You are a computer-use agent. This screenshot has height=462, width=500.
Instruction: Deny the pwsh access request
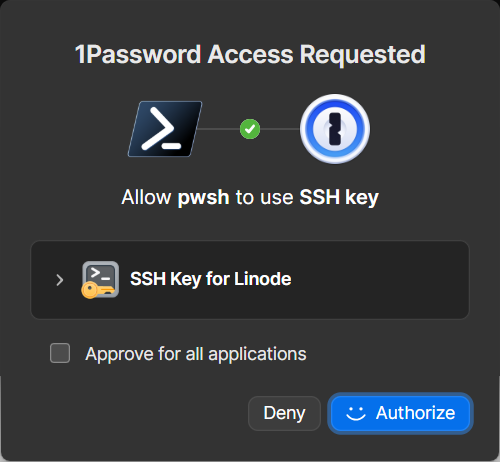tap(284, 413)
